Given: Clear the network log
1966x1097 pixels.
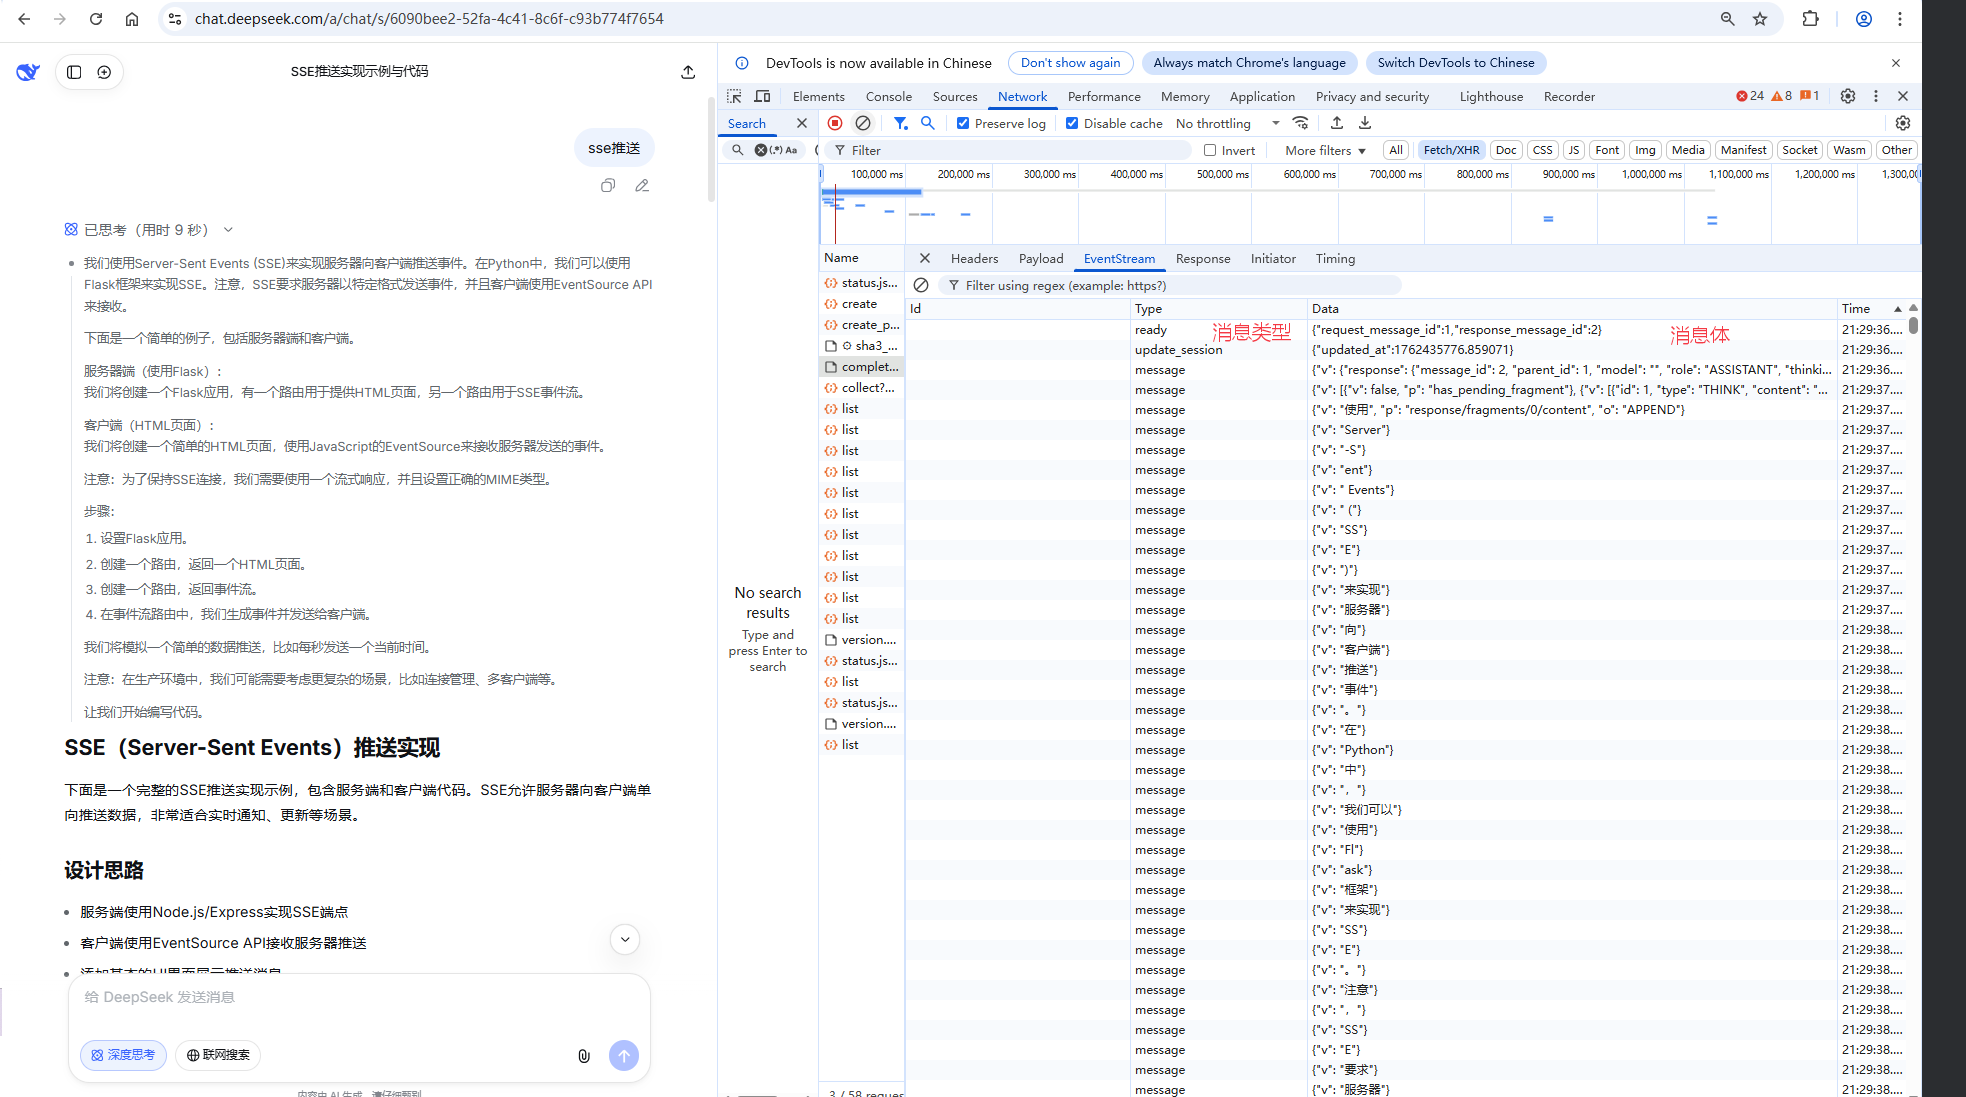Looking at the screenshot, I should click(x=863, y=123).
